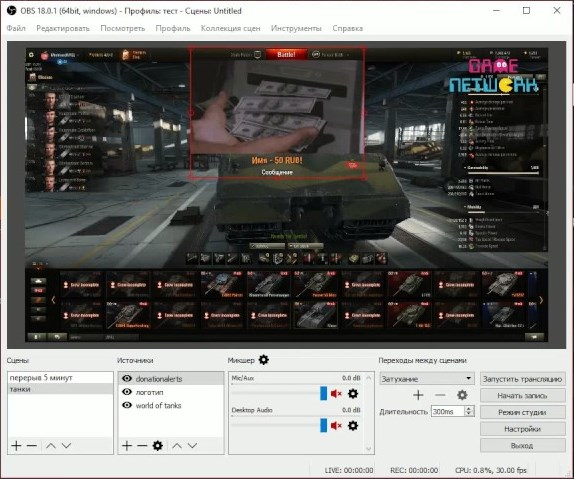Move scene up with arrow icon
Viewport: 574px width, 479px height.
tap(51, 446)
